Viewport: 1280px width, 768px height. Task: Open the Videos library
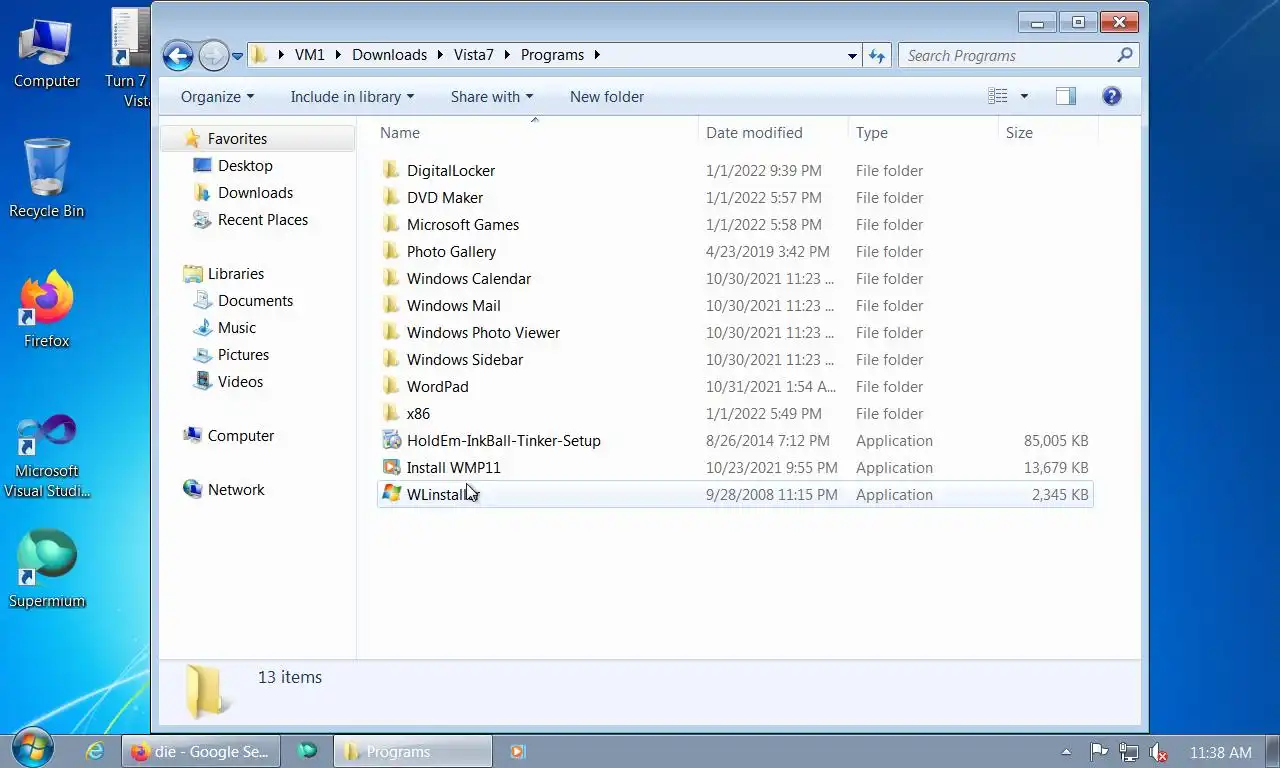click(240, 382)
